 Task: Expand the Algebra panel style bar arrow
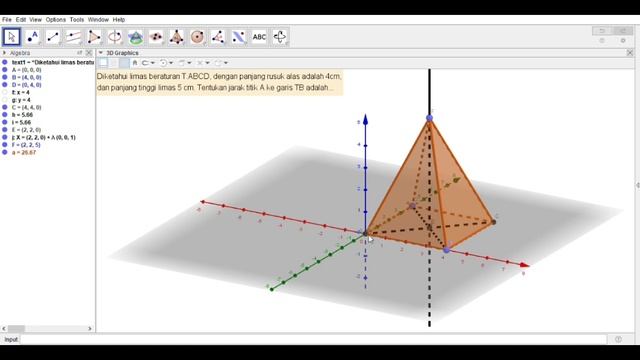[4, 53]
